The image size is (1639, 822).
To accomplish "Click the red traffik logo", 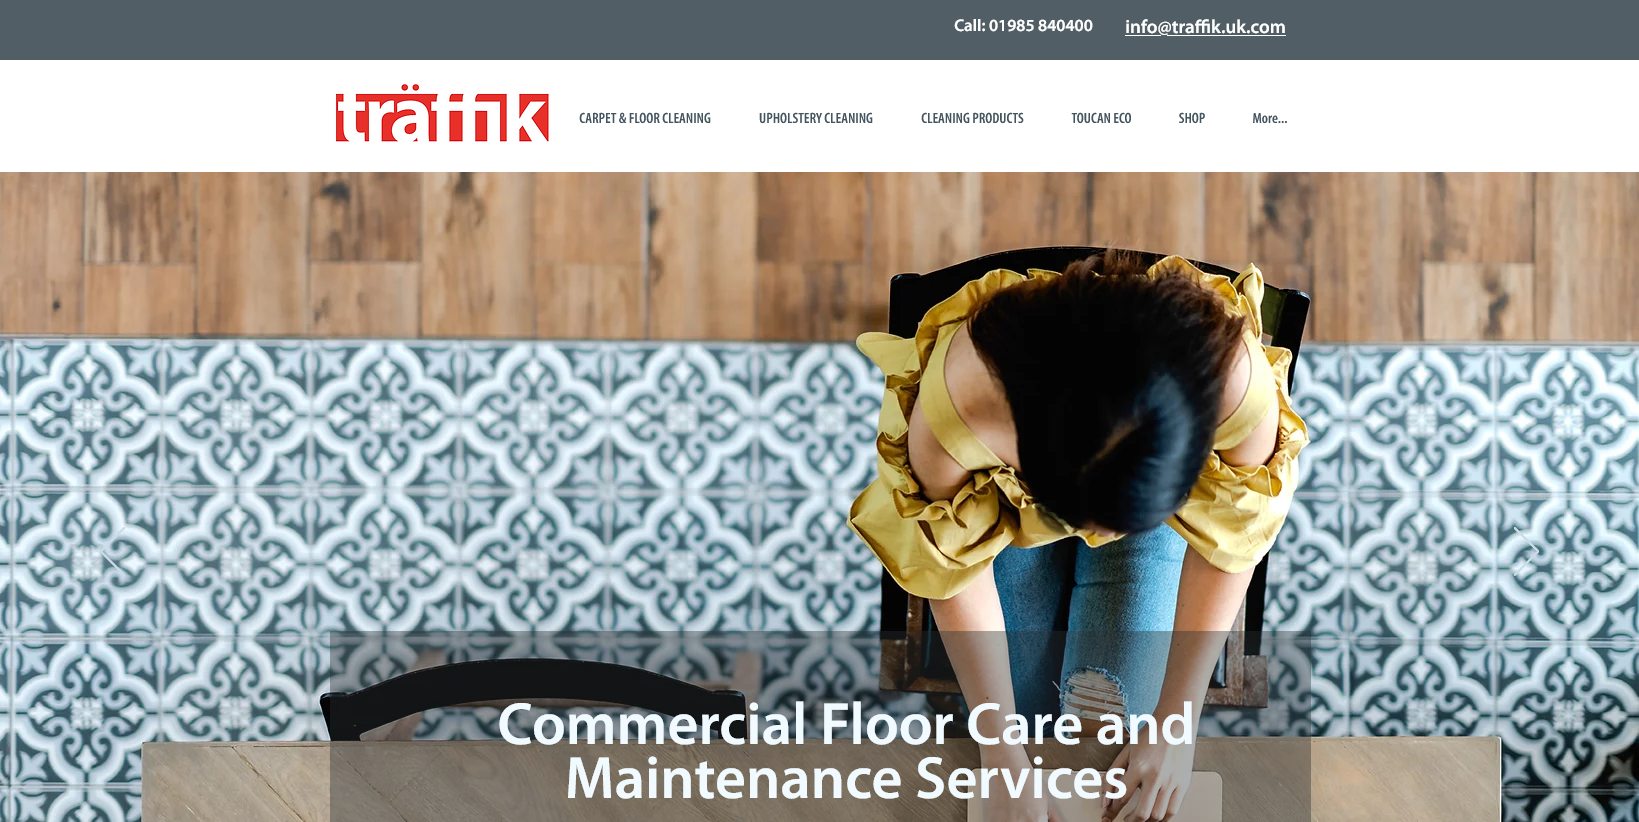I will (x=441, y=114).
